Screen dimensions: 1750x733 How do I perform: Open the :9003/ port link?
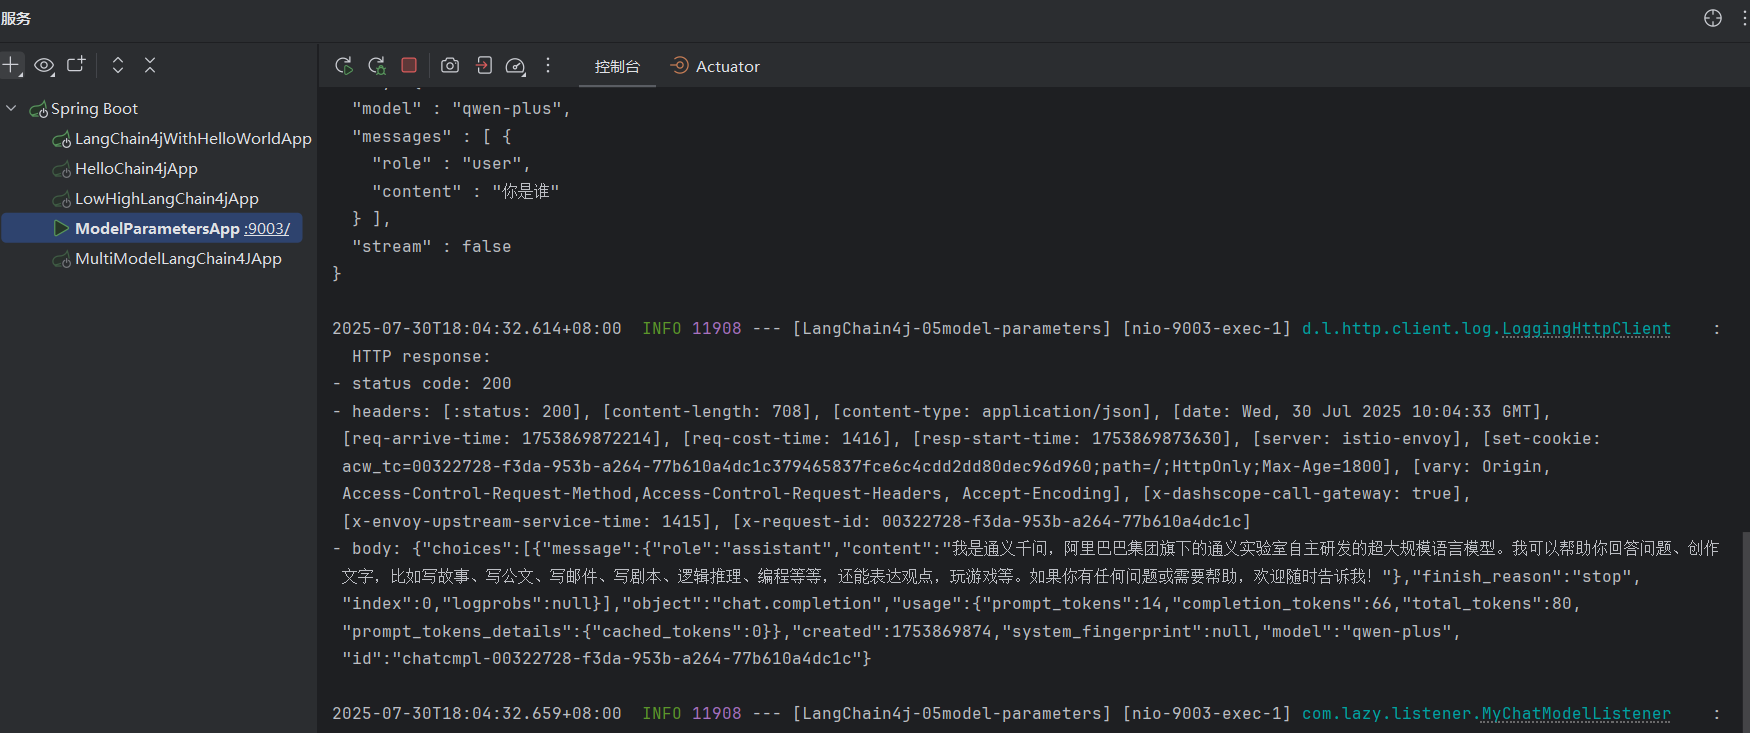(267, 229)
